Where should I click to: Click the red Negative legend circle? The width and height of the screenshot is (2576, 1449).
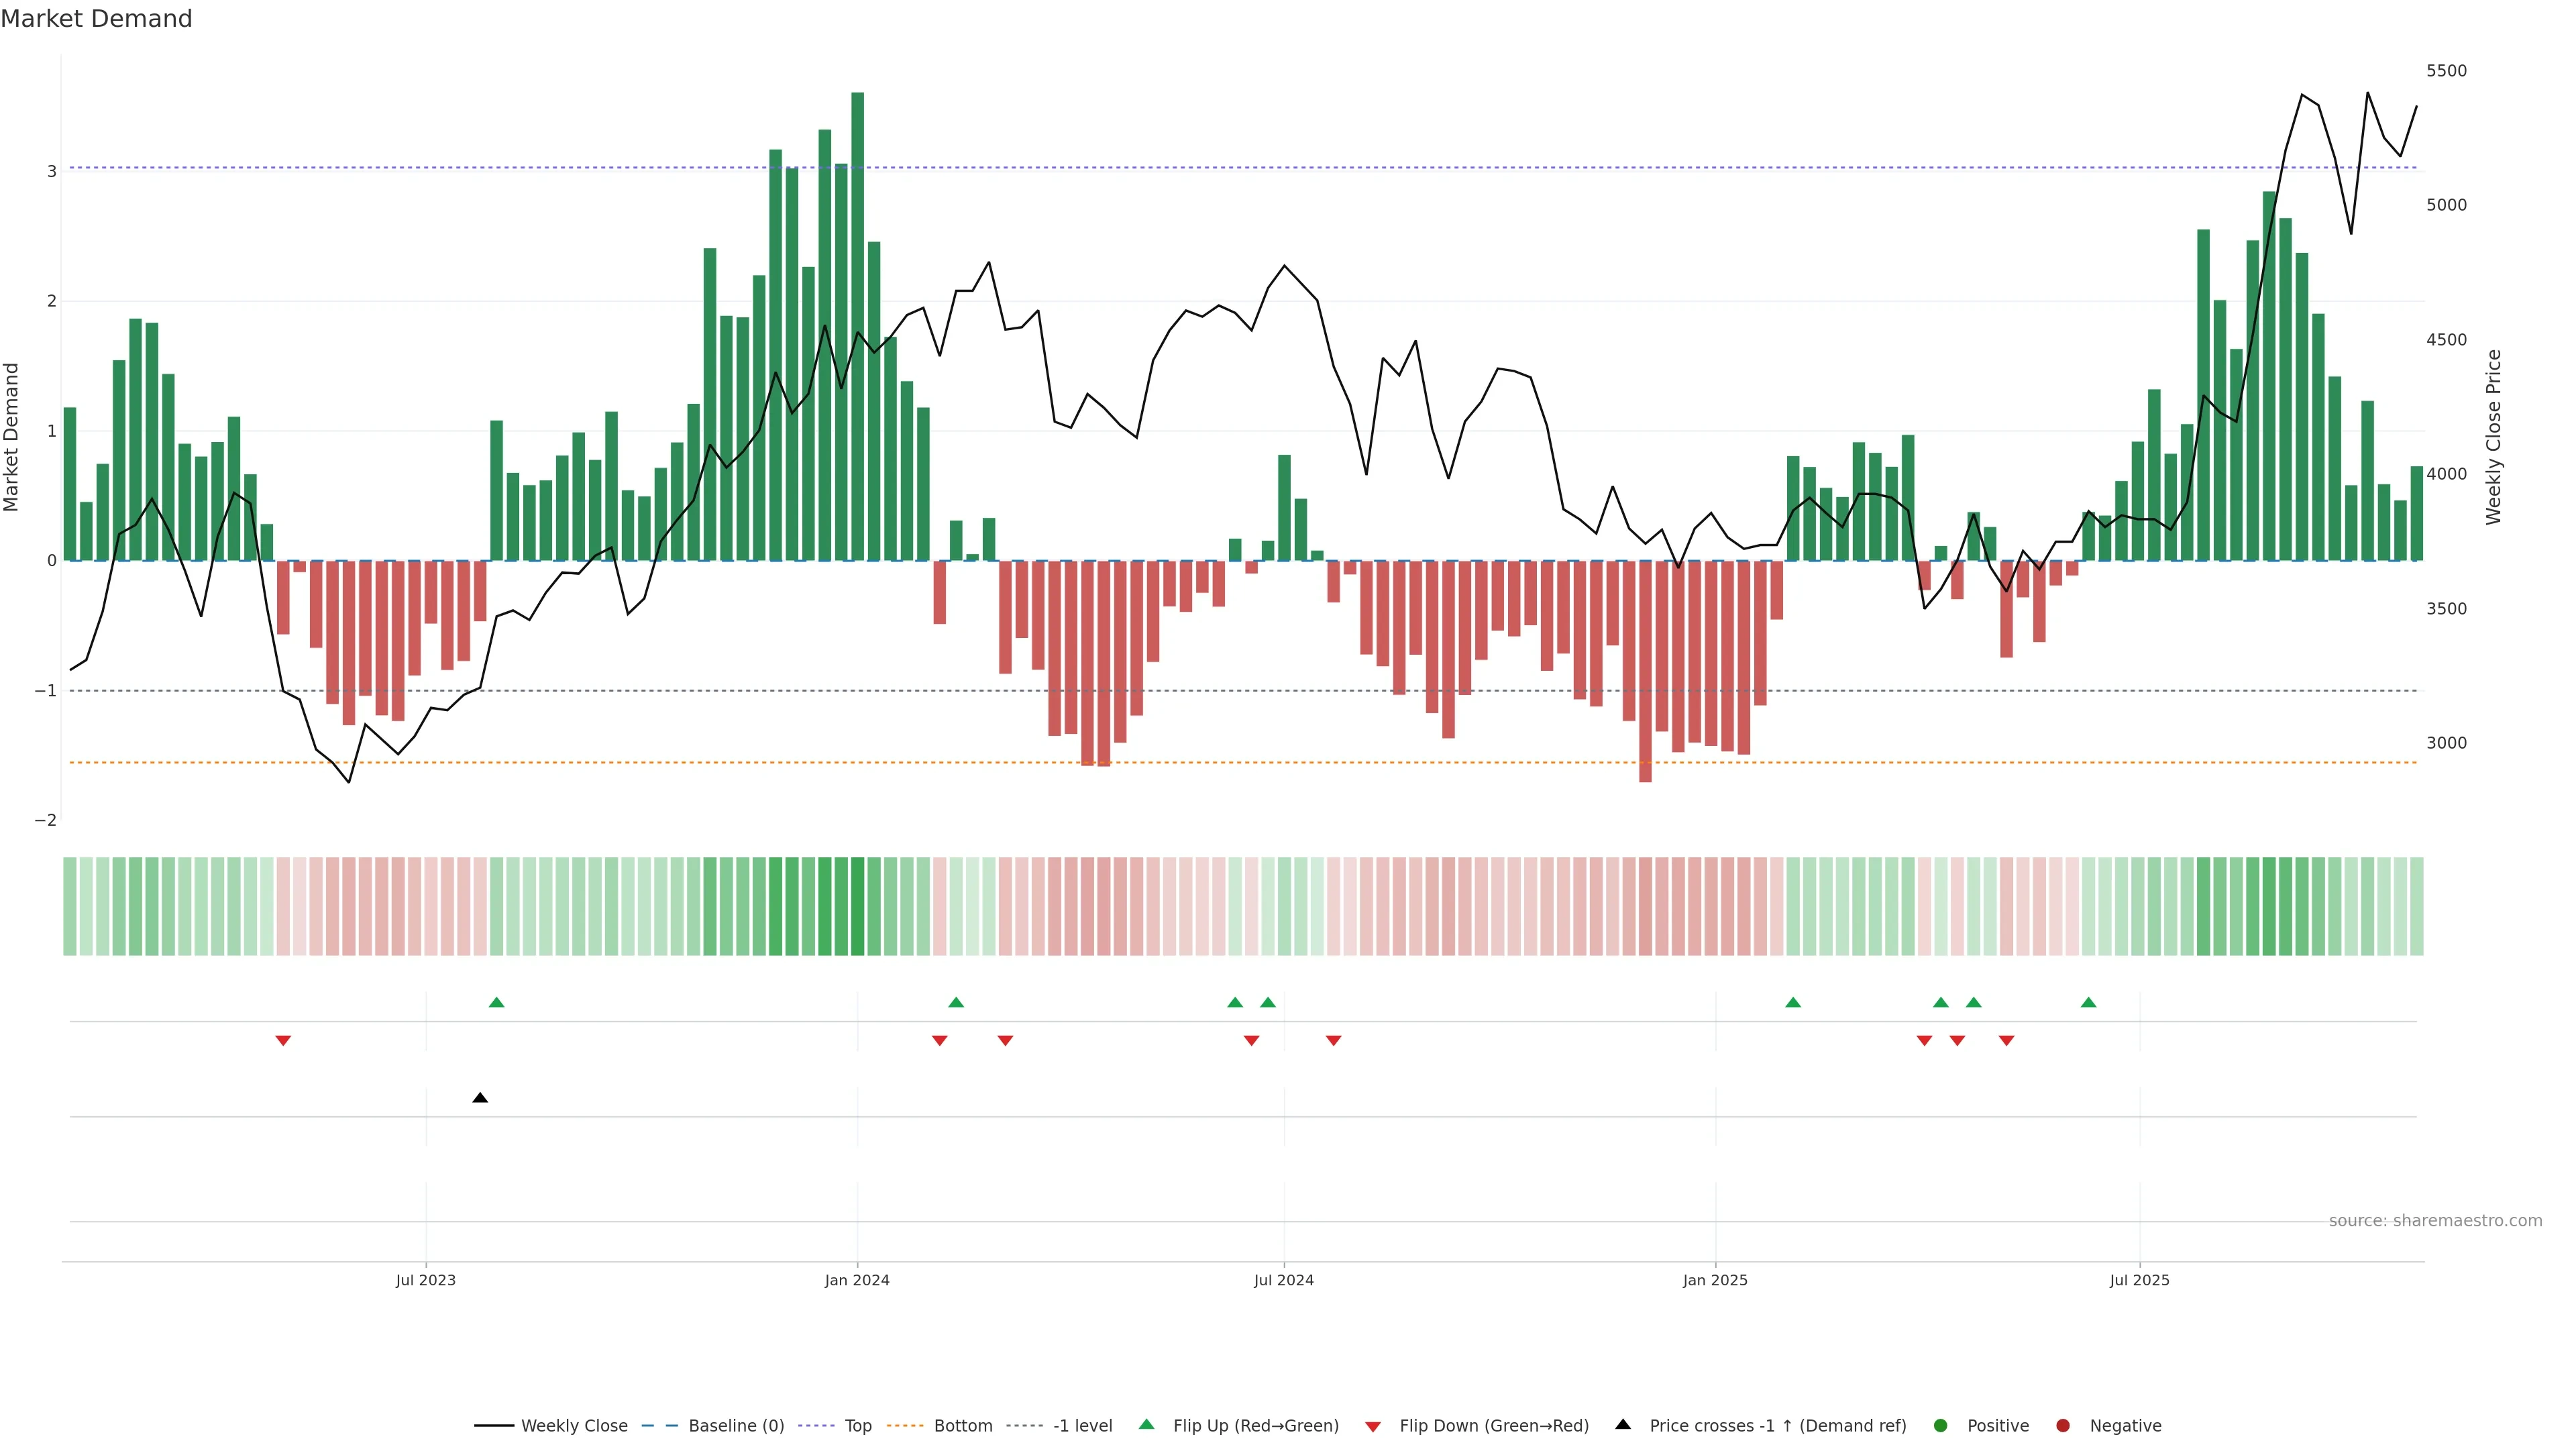[x=2063, y=1425]
